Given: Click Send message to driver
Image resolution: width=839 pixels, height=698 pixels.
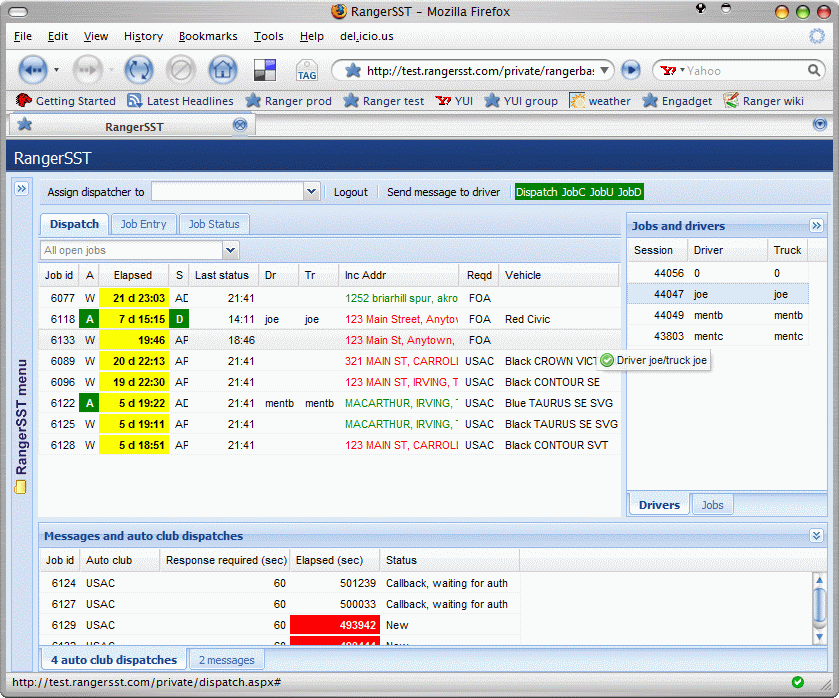Looking at the screenshot, I should [443, 192].
